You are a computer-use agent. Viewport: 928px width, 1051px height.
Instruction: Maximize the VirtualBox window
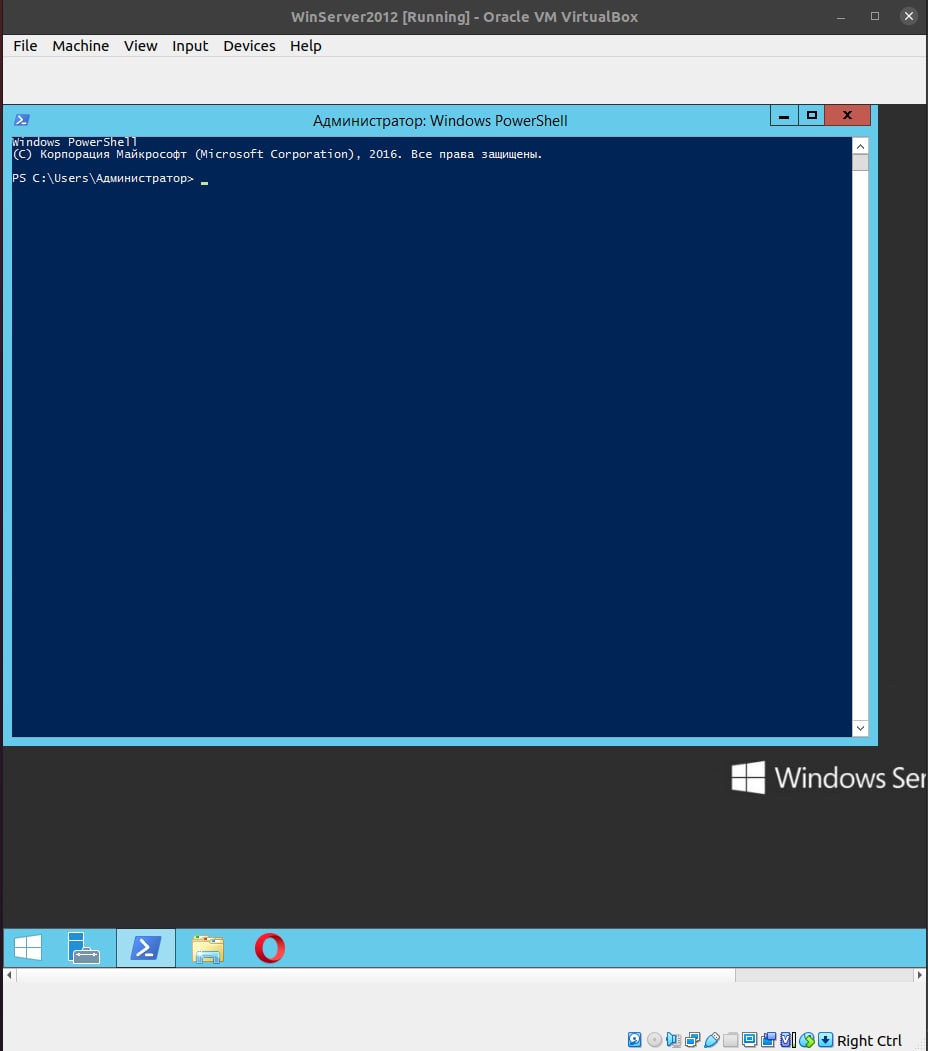875,16
